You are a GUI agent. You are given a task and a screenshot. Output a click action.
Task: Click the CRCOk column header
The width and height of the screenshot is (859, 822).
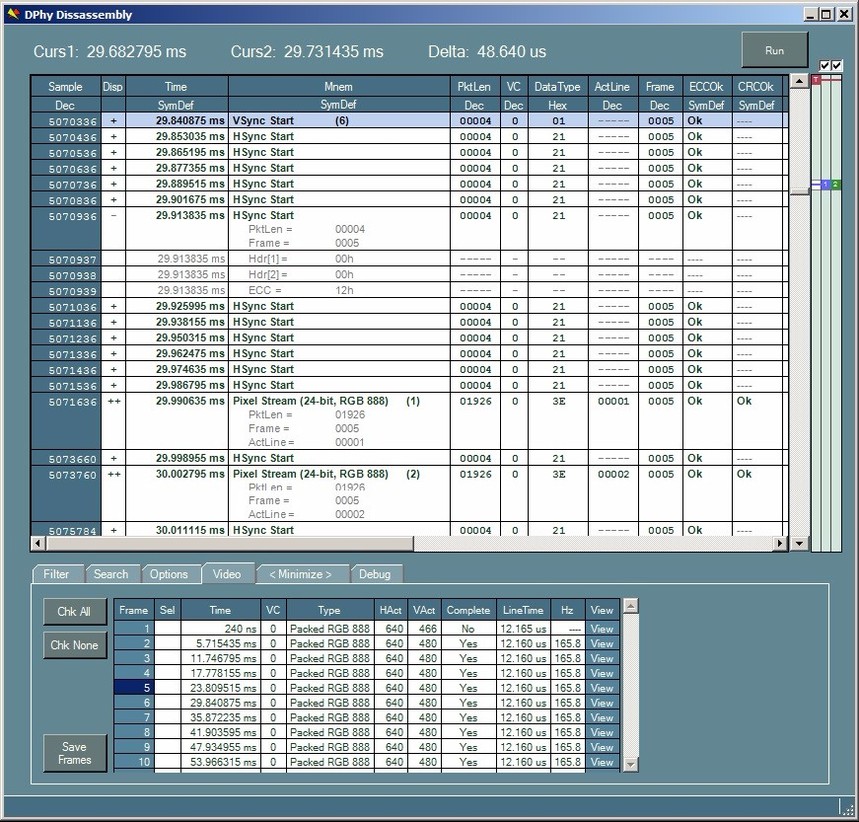[x=756, y=87]
